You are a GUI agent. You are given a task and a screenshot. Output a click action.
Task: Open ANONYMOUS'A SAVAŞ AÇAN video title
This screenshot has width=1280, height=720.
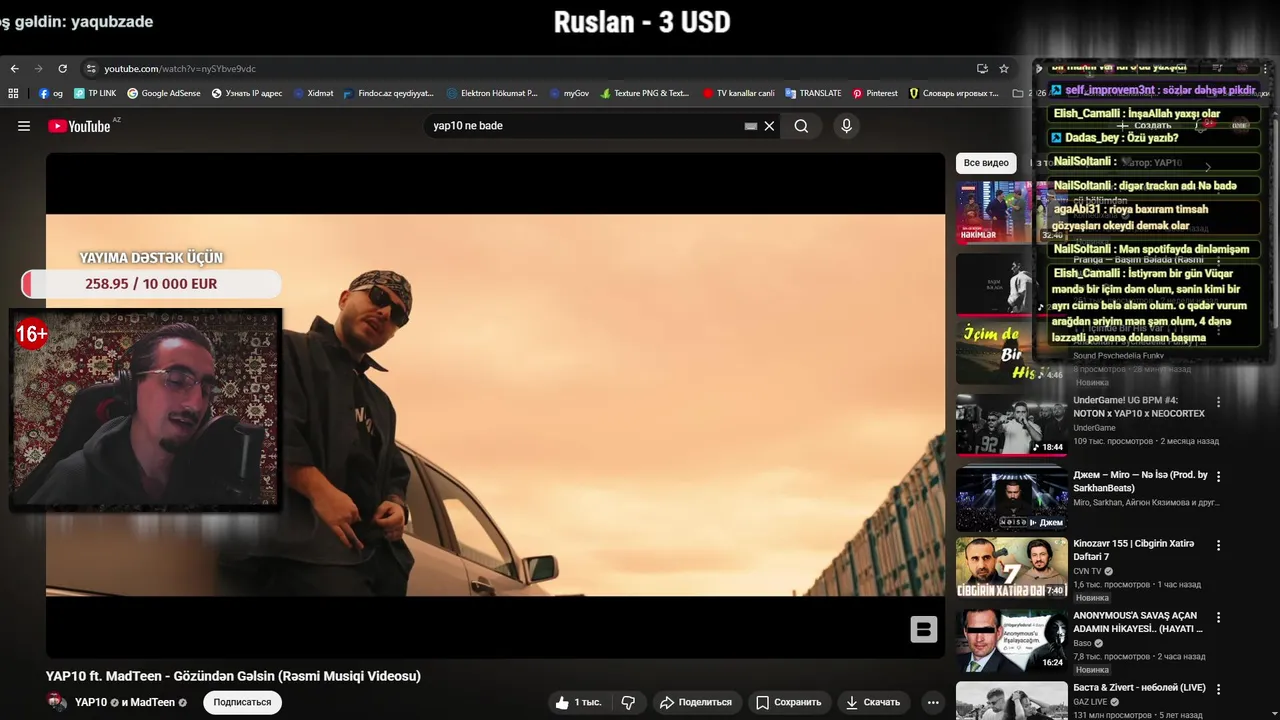(x=1138, y=622)
